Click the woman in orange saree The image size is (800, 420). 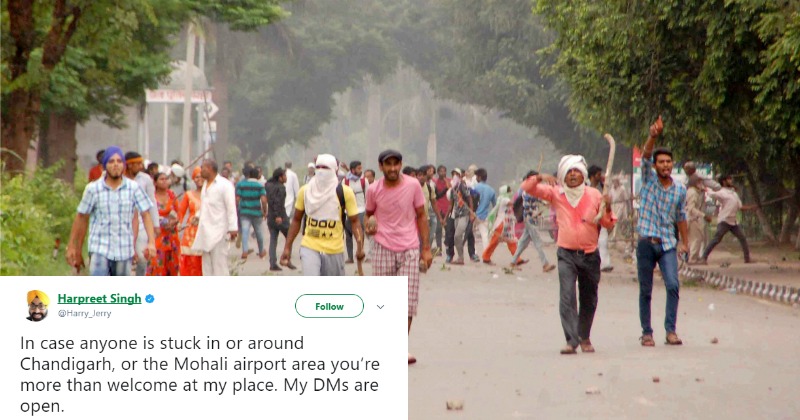coord(190,222)
